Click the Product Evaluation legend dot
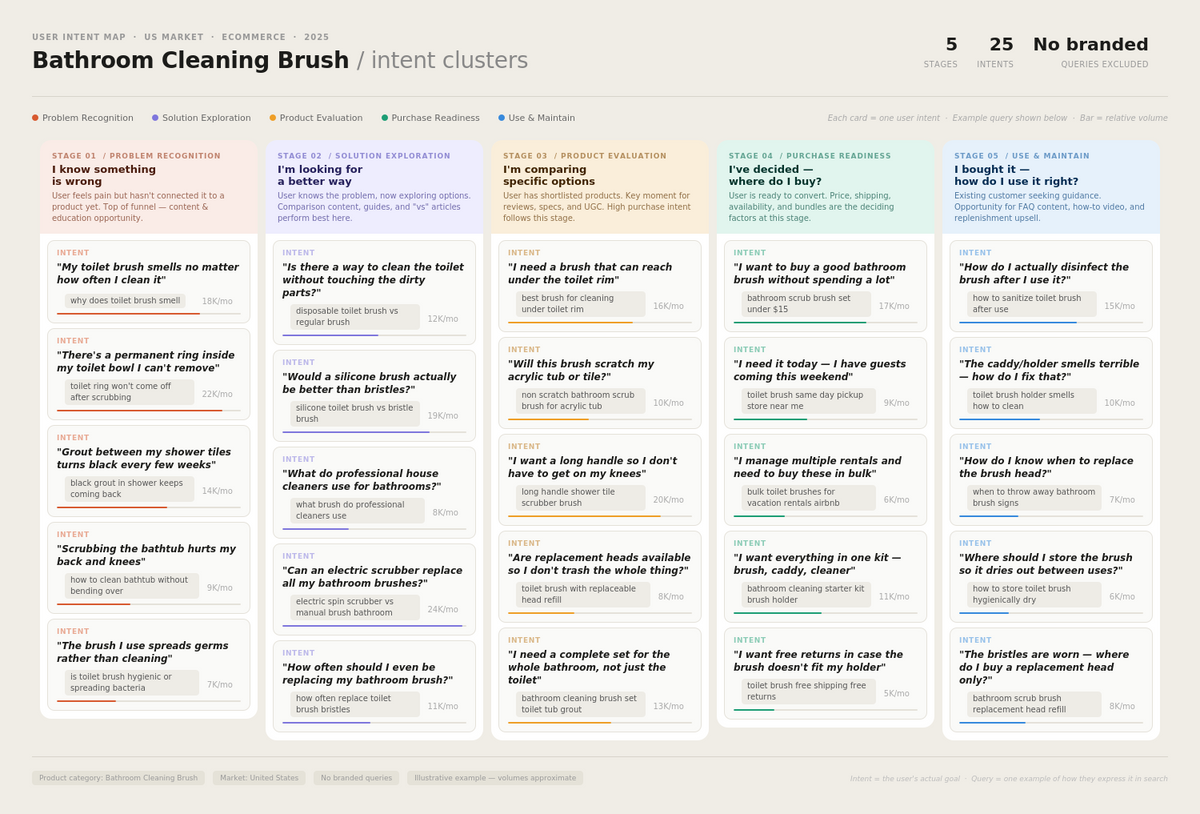This screenshot has width=1200, height=814. click(272, 118)
